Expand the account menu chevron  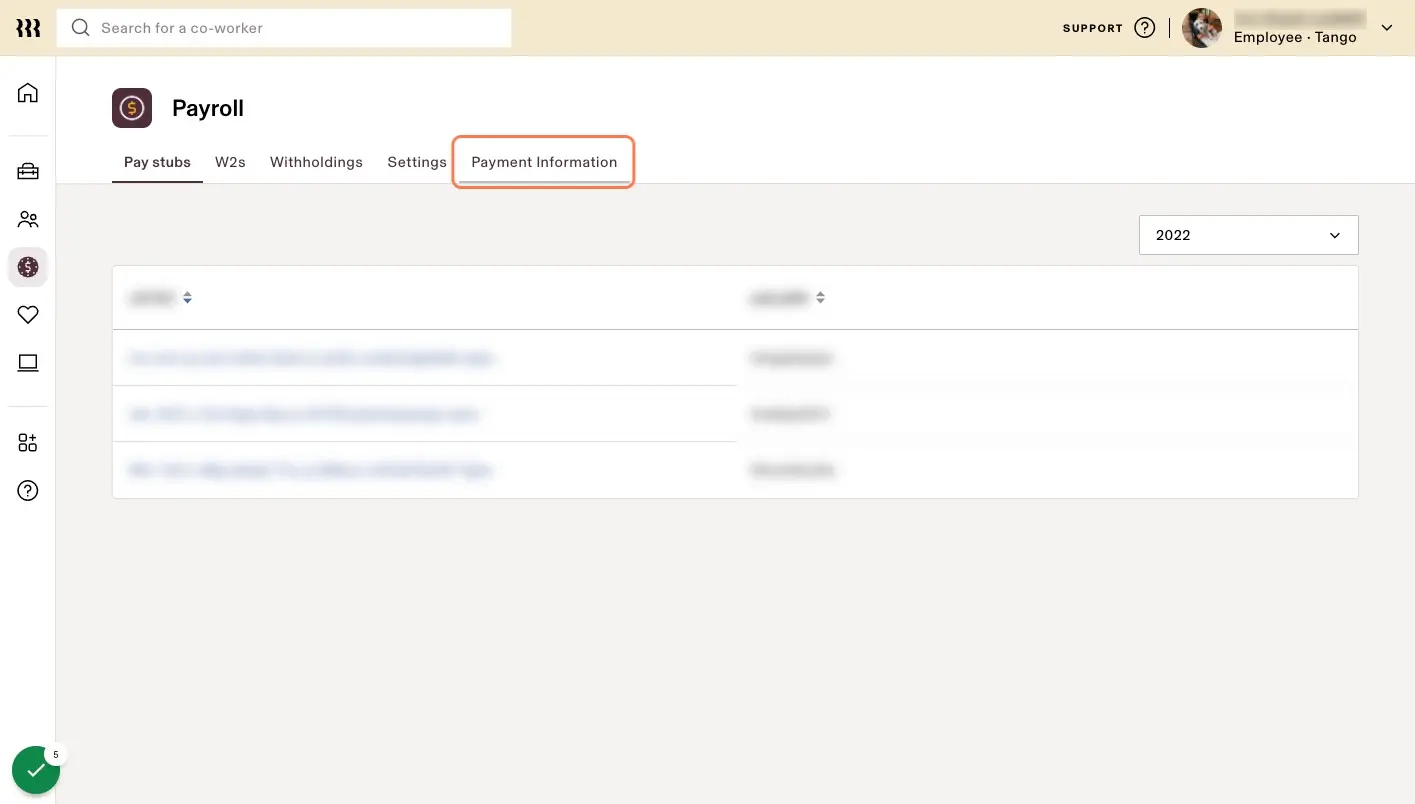1387,28
